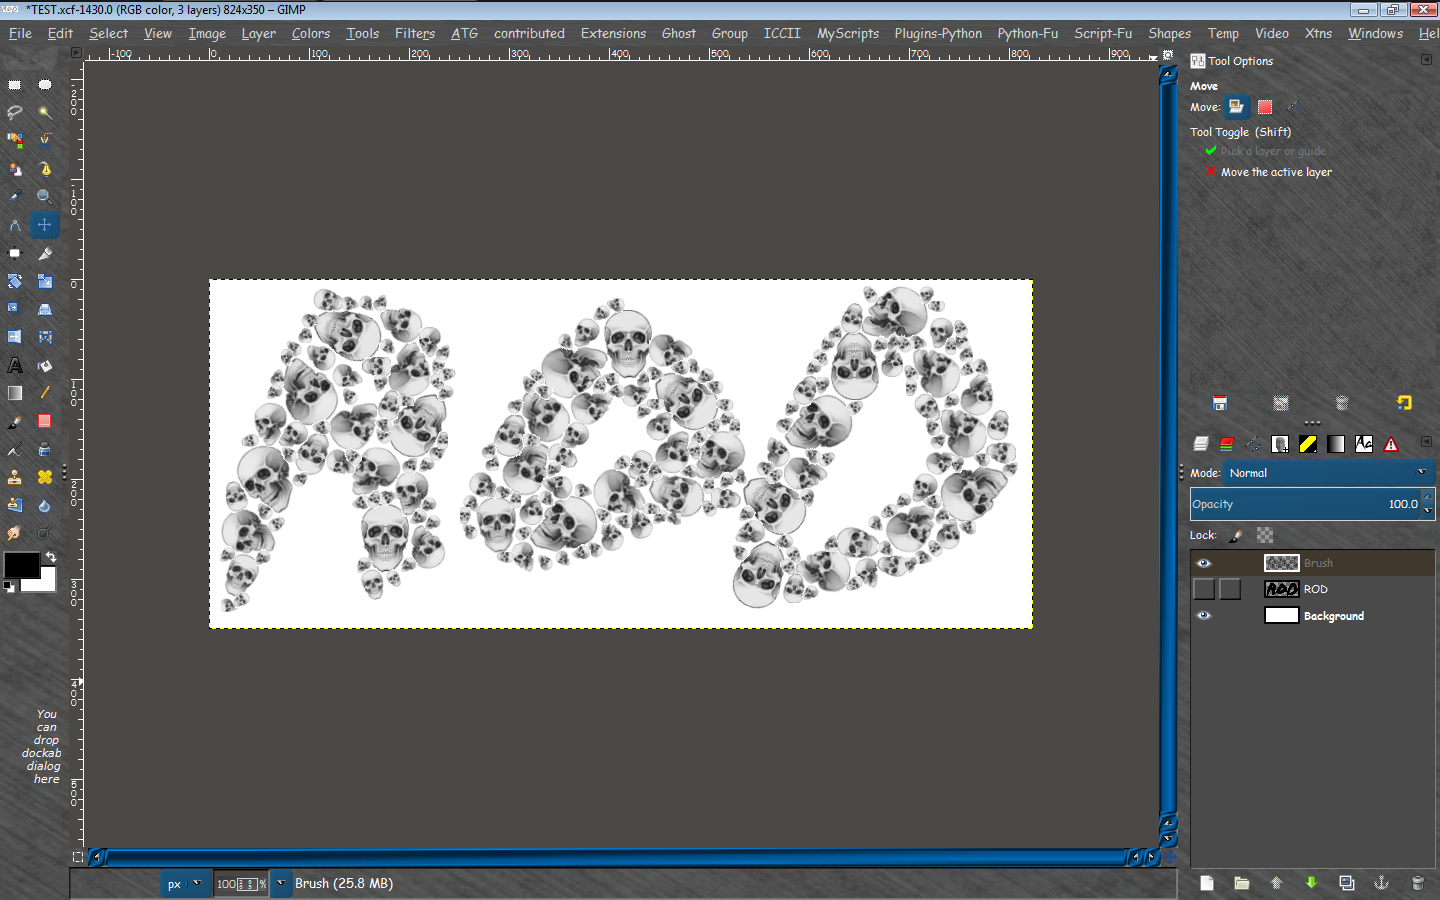Image resolution: width=1440 pixels, height=900 pixels.
Task: Reset tool options to defaults
Action: coord(1404,403)
